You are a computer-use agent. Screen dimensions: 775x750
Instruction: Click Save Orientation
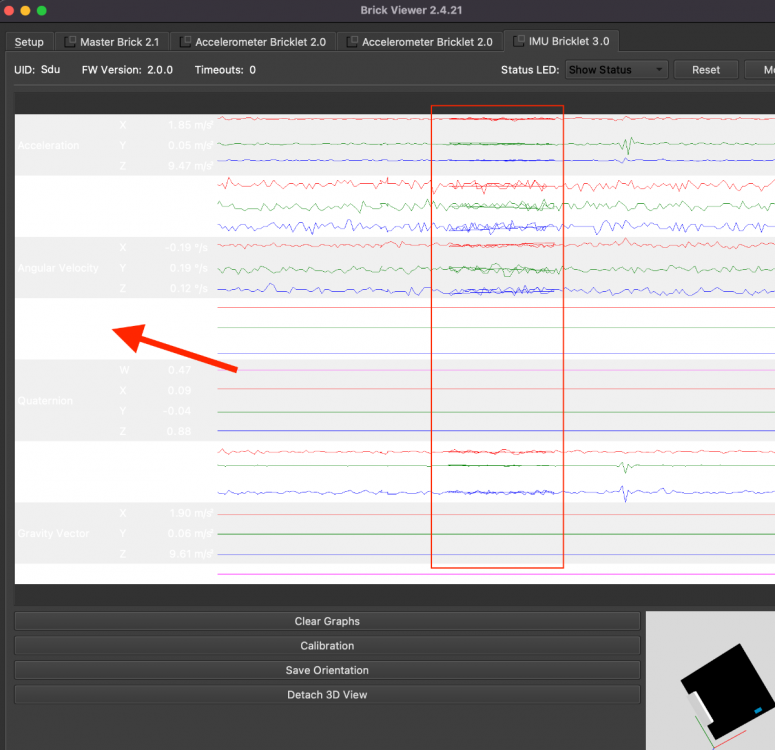(327, 670)
